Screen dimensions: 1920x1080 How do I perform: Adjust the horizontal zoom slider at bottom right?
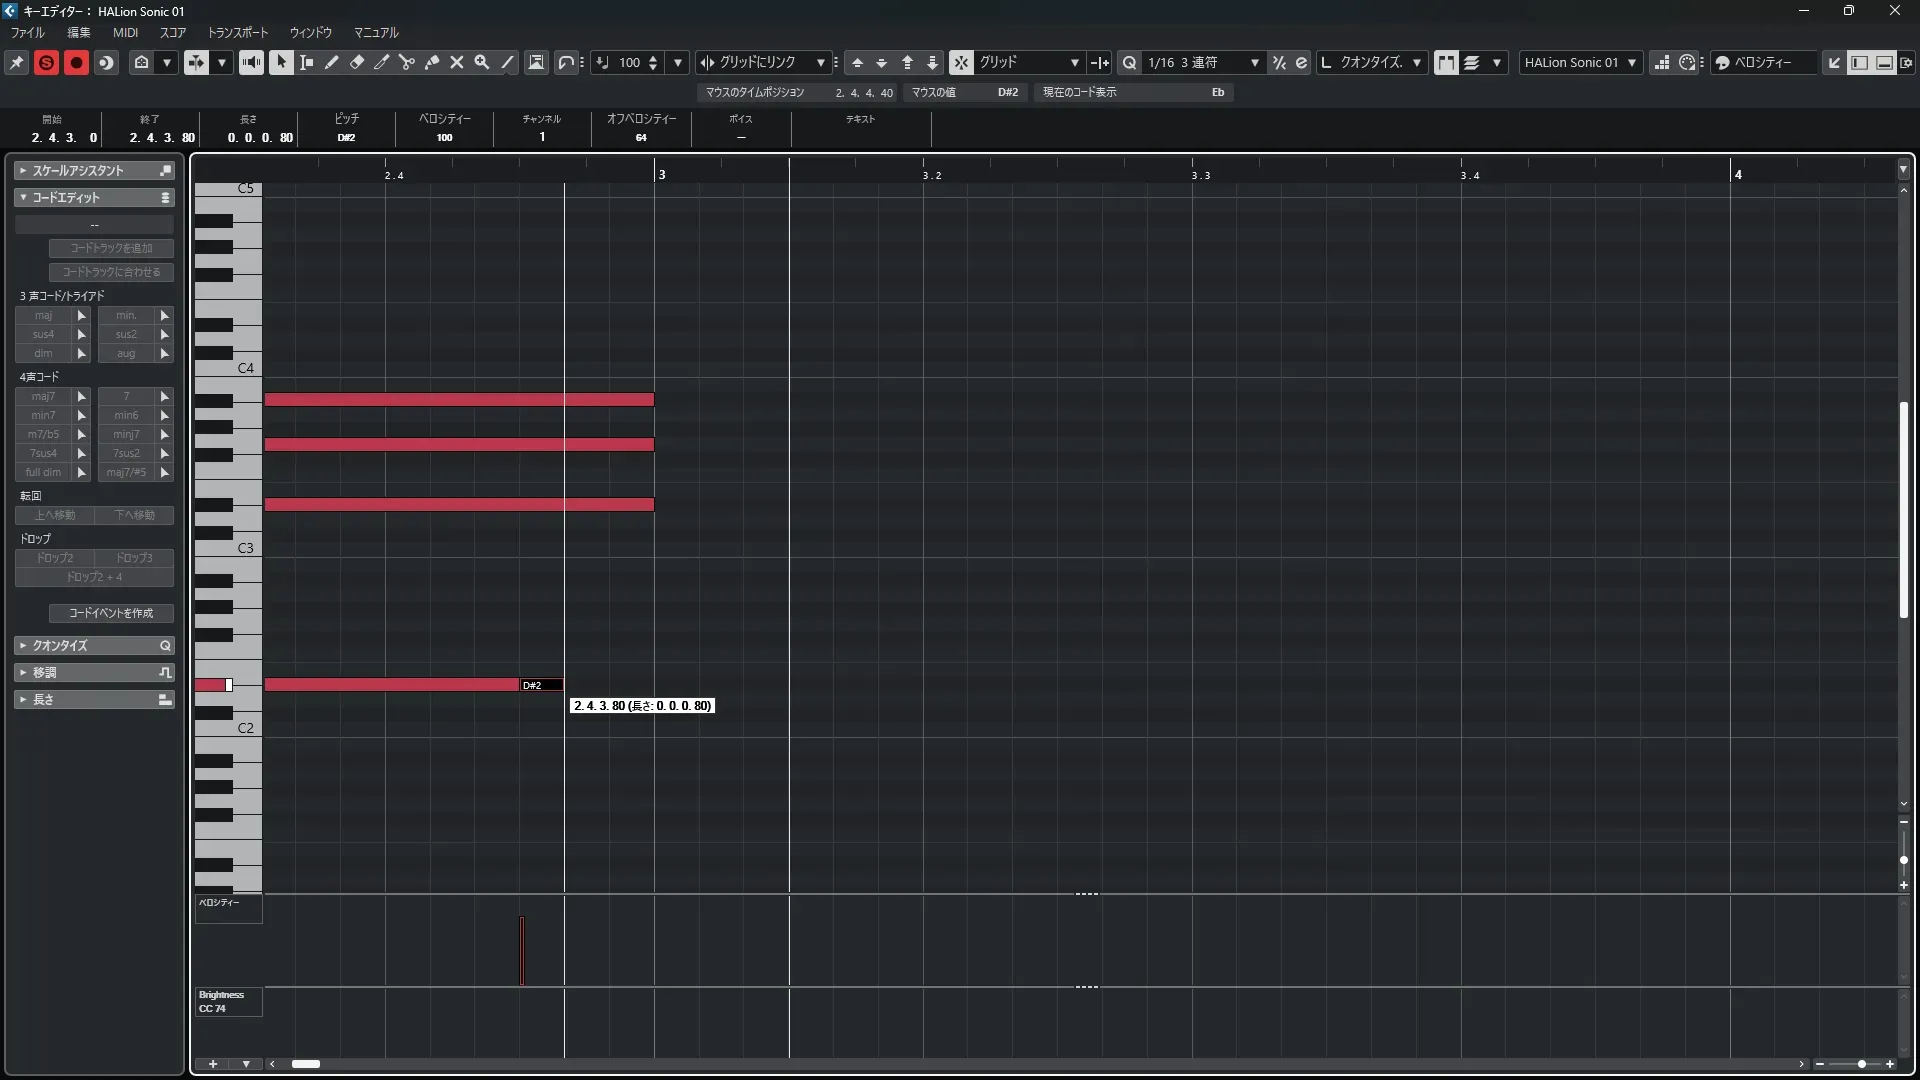coord(1861,1064)
